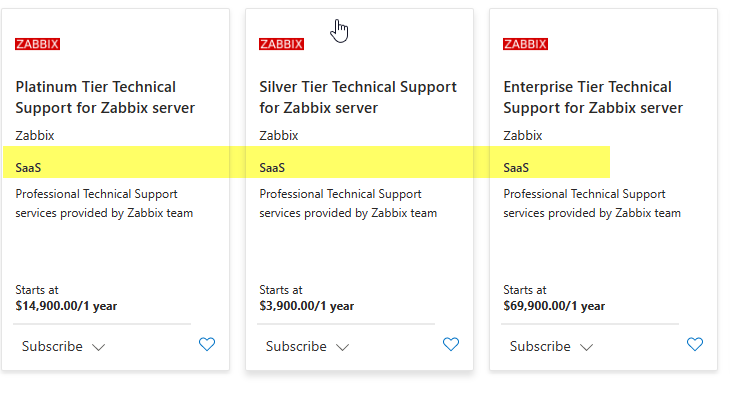Image resolution: width=730 pixels, height=401 pixels.
Task: Click Zabbix publisher name under Platinum title
Action: point(35,136)
